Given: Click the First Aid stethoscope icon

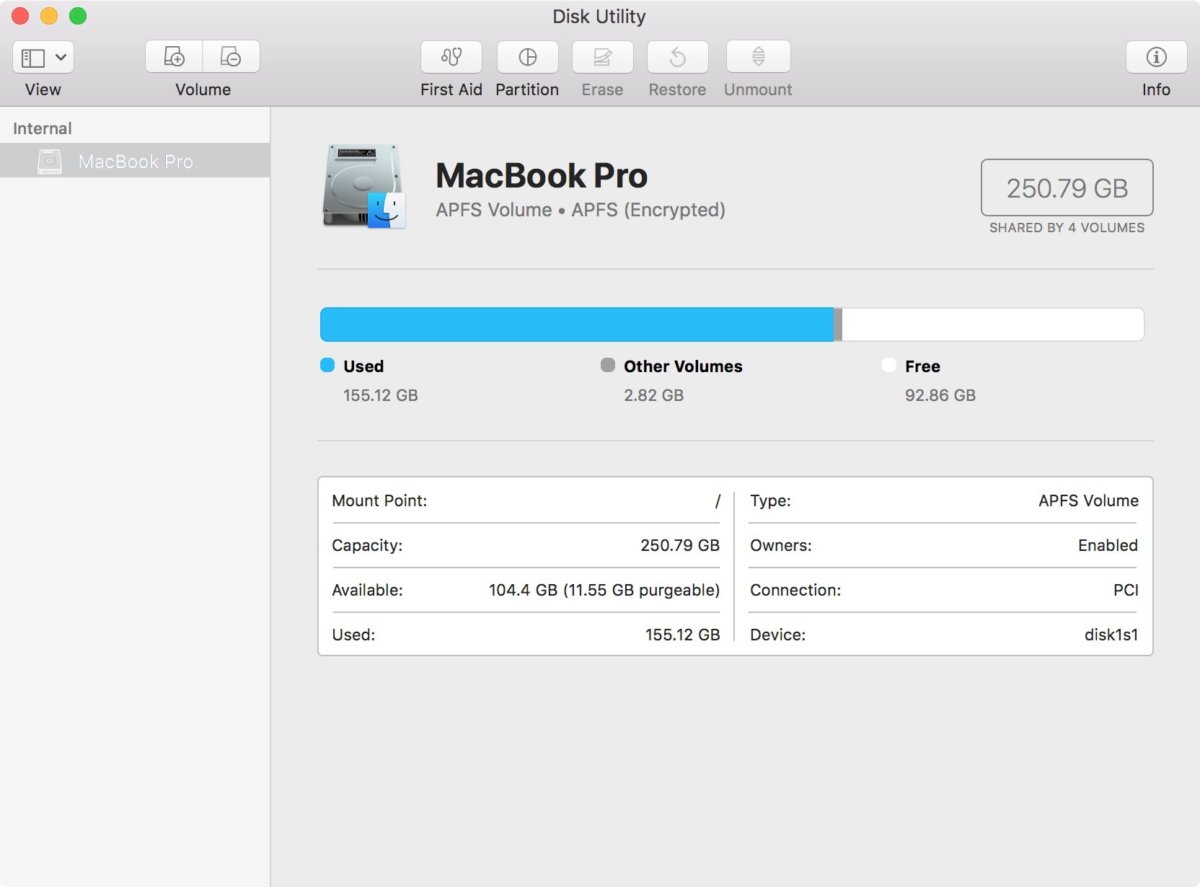Looking at the screenshot, I should click(x=451, y=57).
